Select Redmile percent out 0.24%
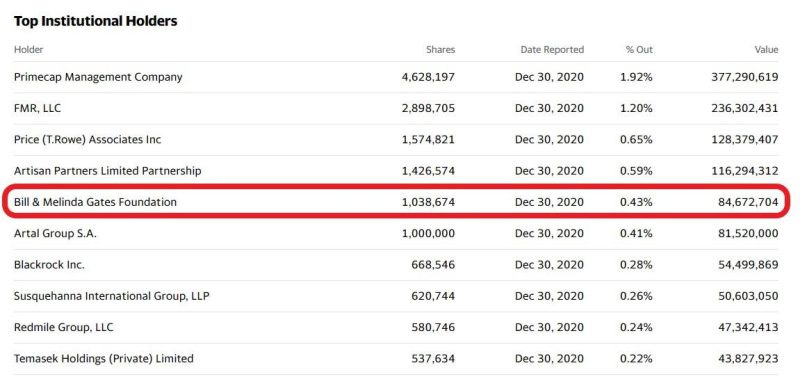Screen dimensions: 800x386 pos(636,327)
